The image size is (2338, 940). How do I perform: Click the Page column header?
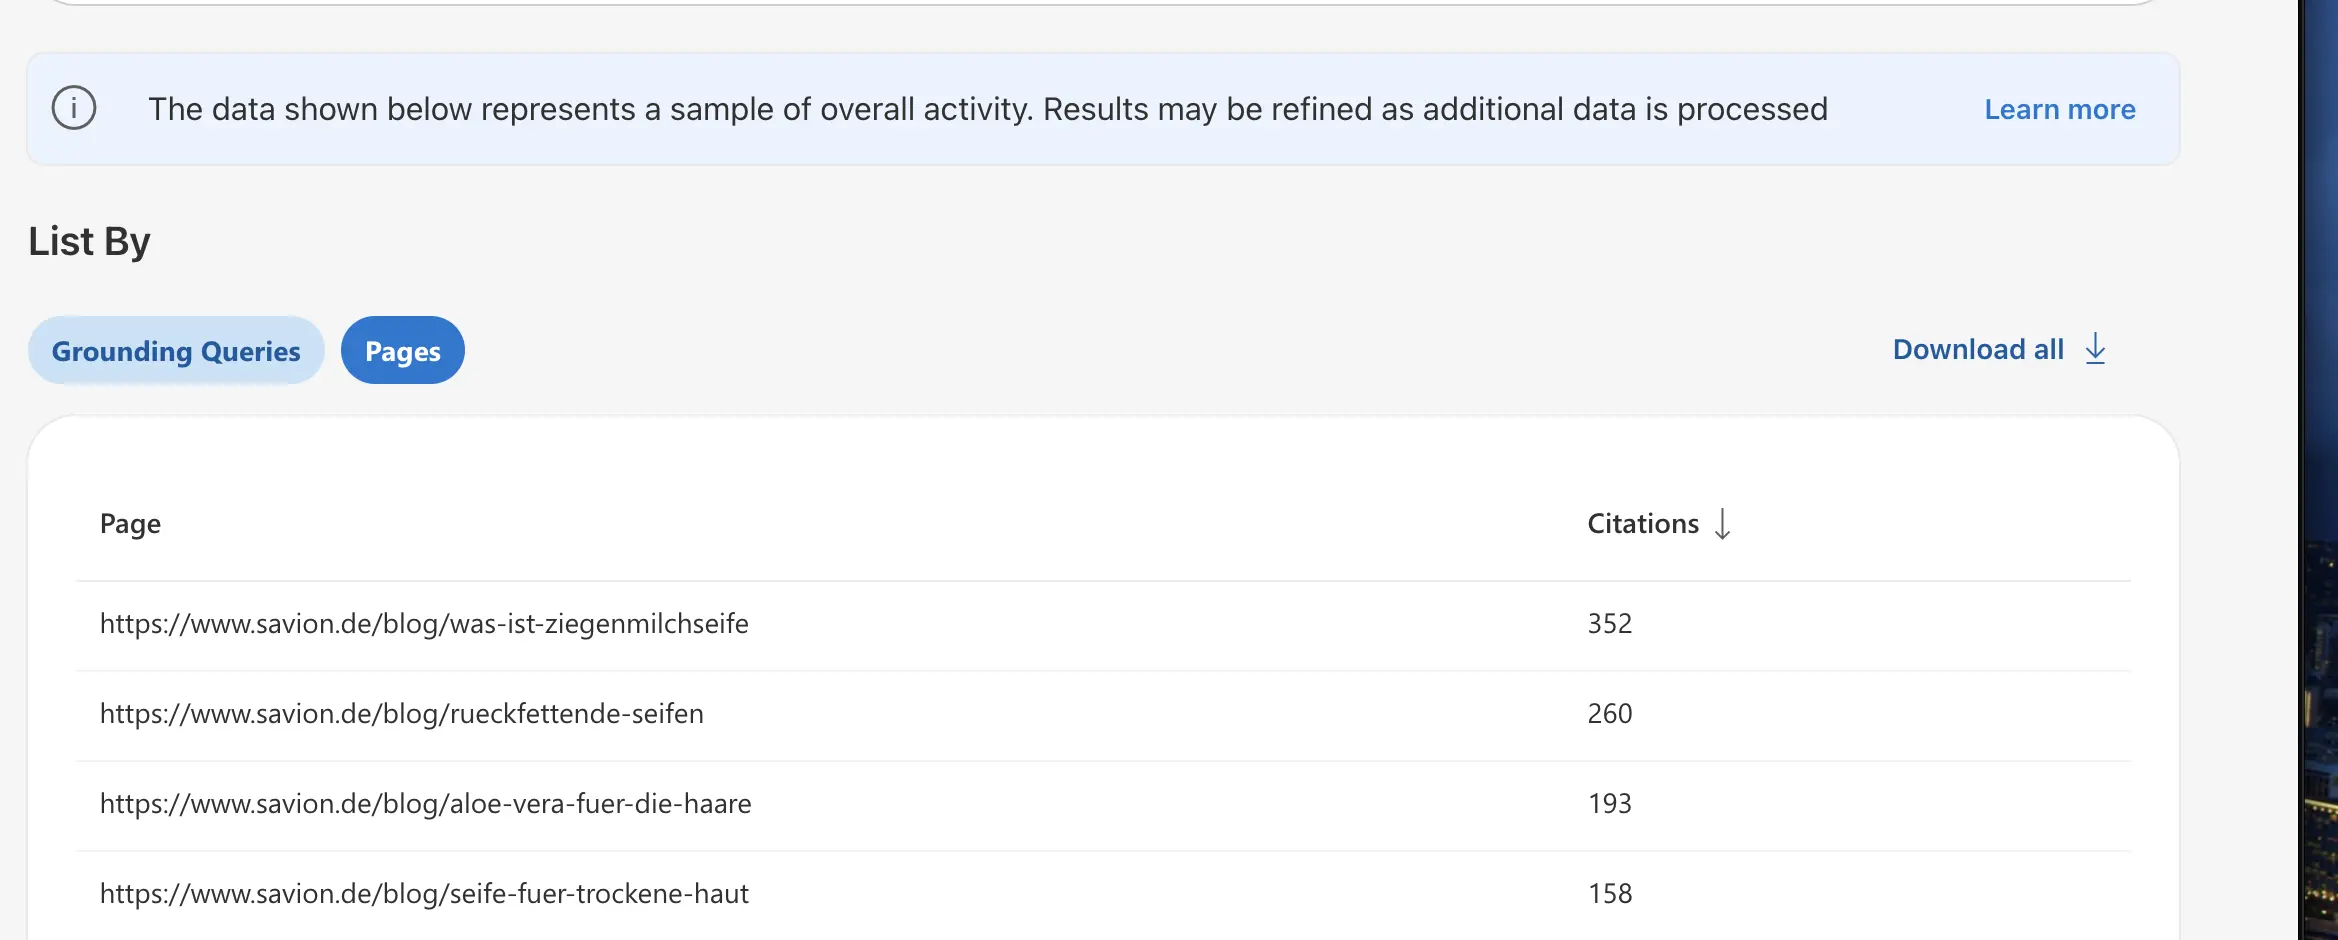[x=129, y=523]
